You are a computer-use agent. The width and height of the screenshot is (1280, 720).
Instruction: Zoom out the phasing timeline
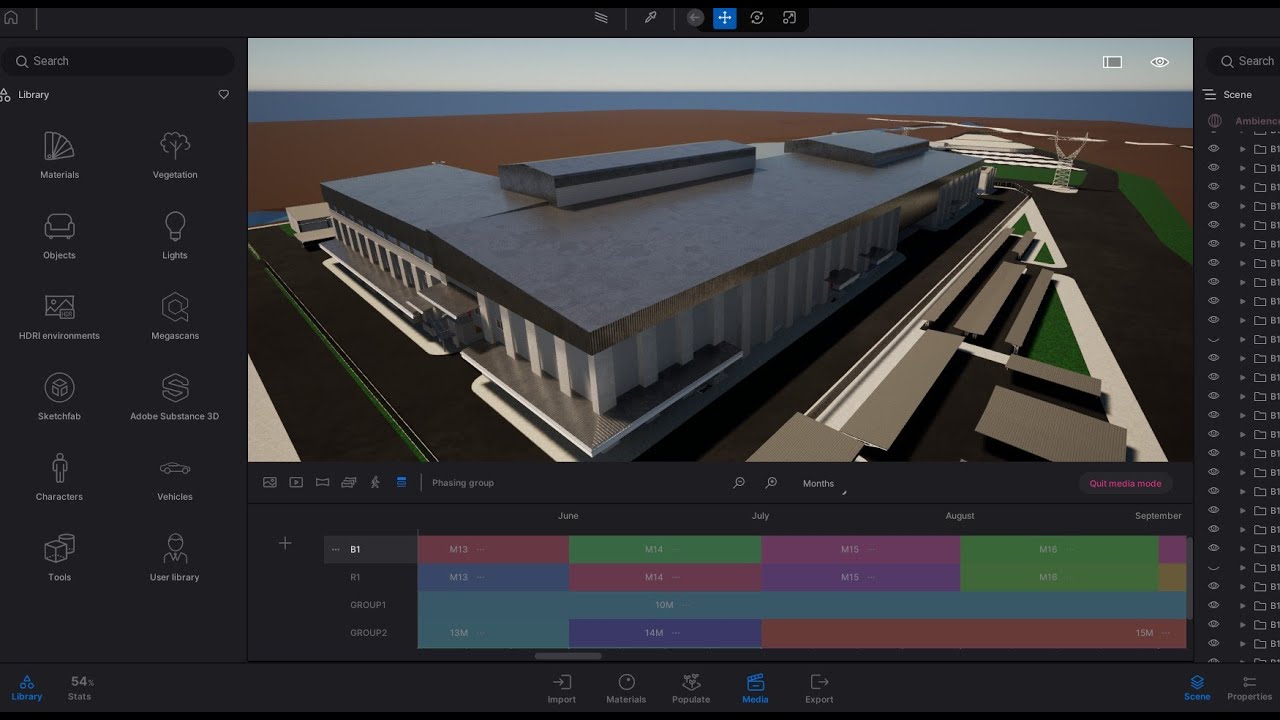coord(739,483)
